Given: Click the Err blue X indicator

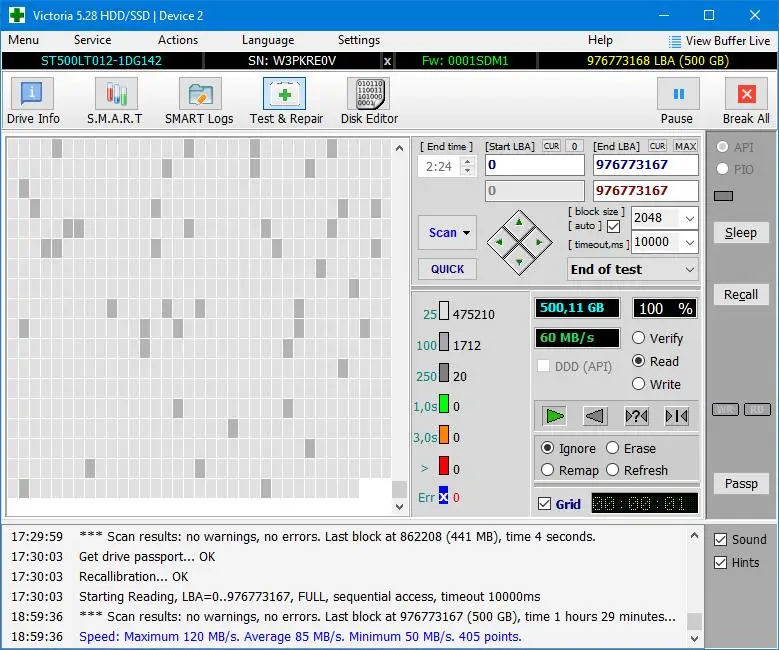Looking at the screenshot, I should pyautogui.click(x=443, y=496).
